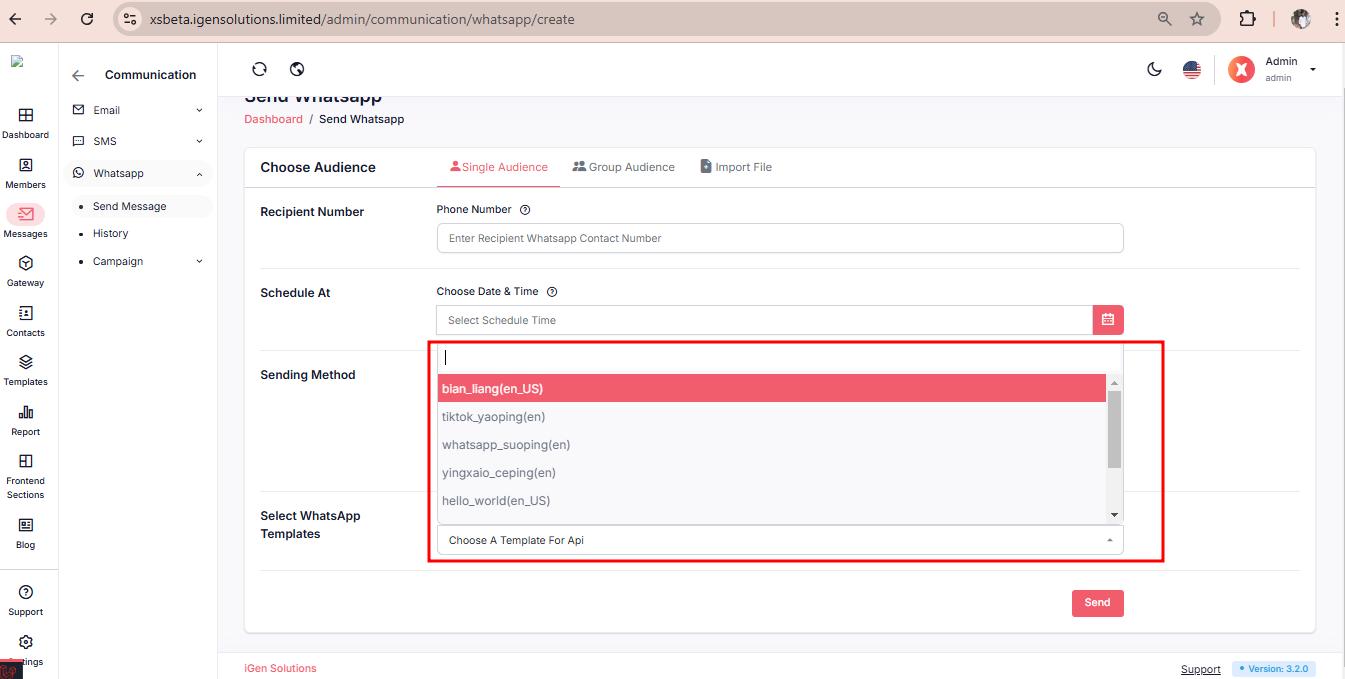The width and height of the screenshot is (1345, 679).
Task: Open the Gateway sidebar icon
Action: [25, 270]
